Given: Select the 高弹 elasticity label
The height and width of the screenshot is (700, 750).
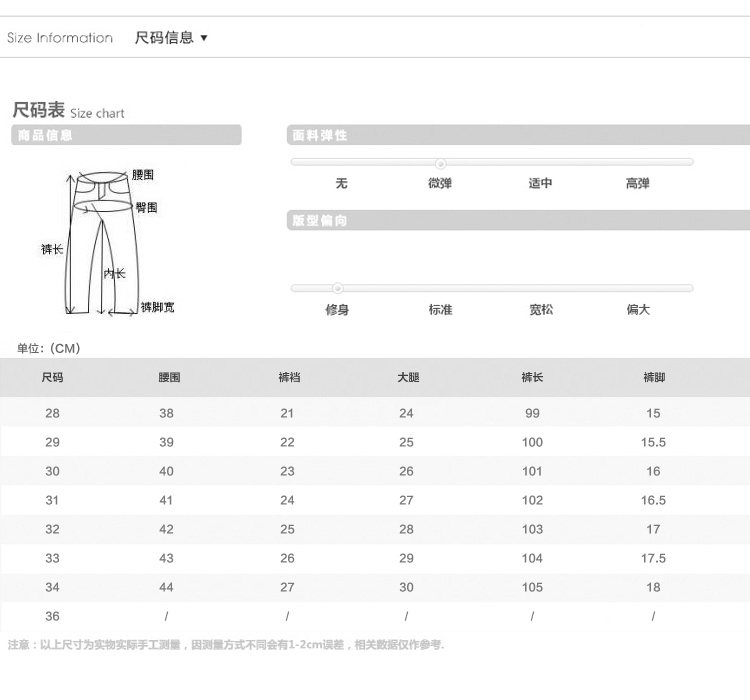Looking at the screenshot, I should 638,183.
